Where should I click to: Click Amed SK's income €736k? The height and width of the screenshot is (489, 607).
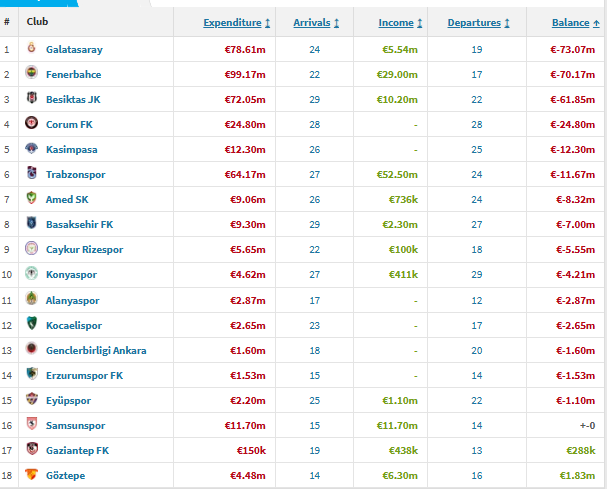(x=403, y=199)
